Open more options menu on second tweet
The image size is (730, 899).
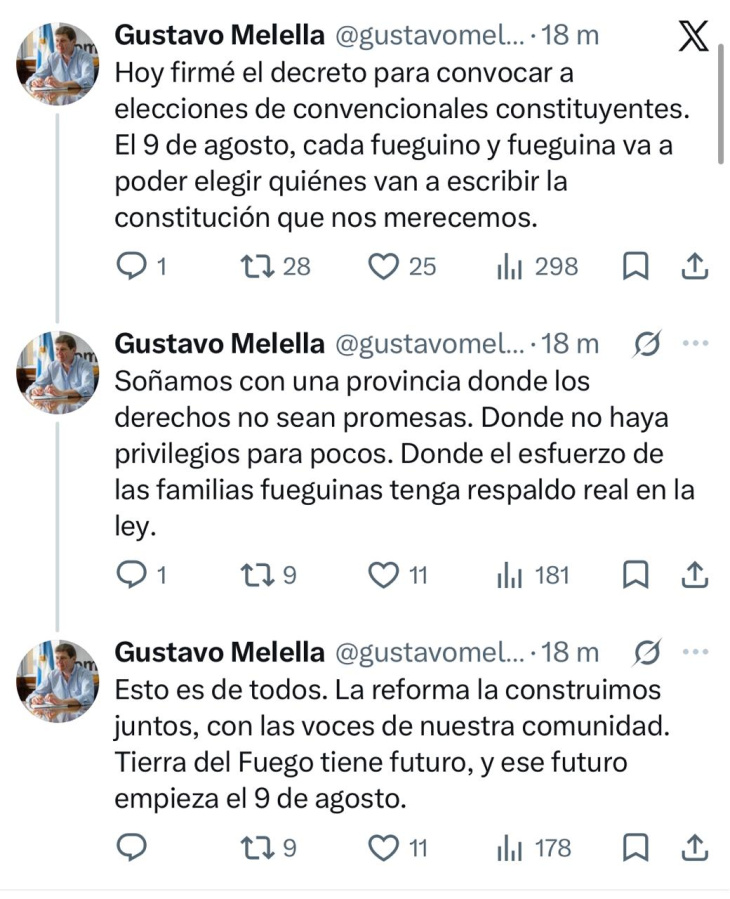[x=694, y=344]
